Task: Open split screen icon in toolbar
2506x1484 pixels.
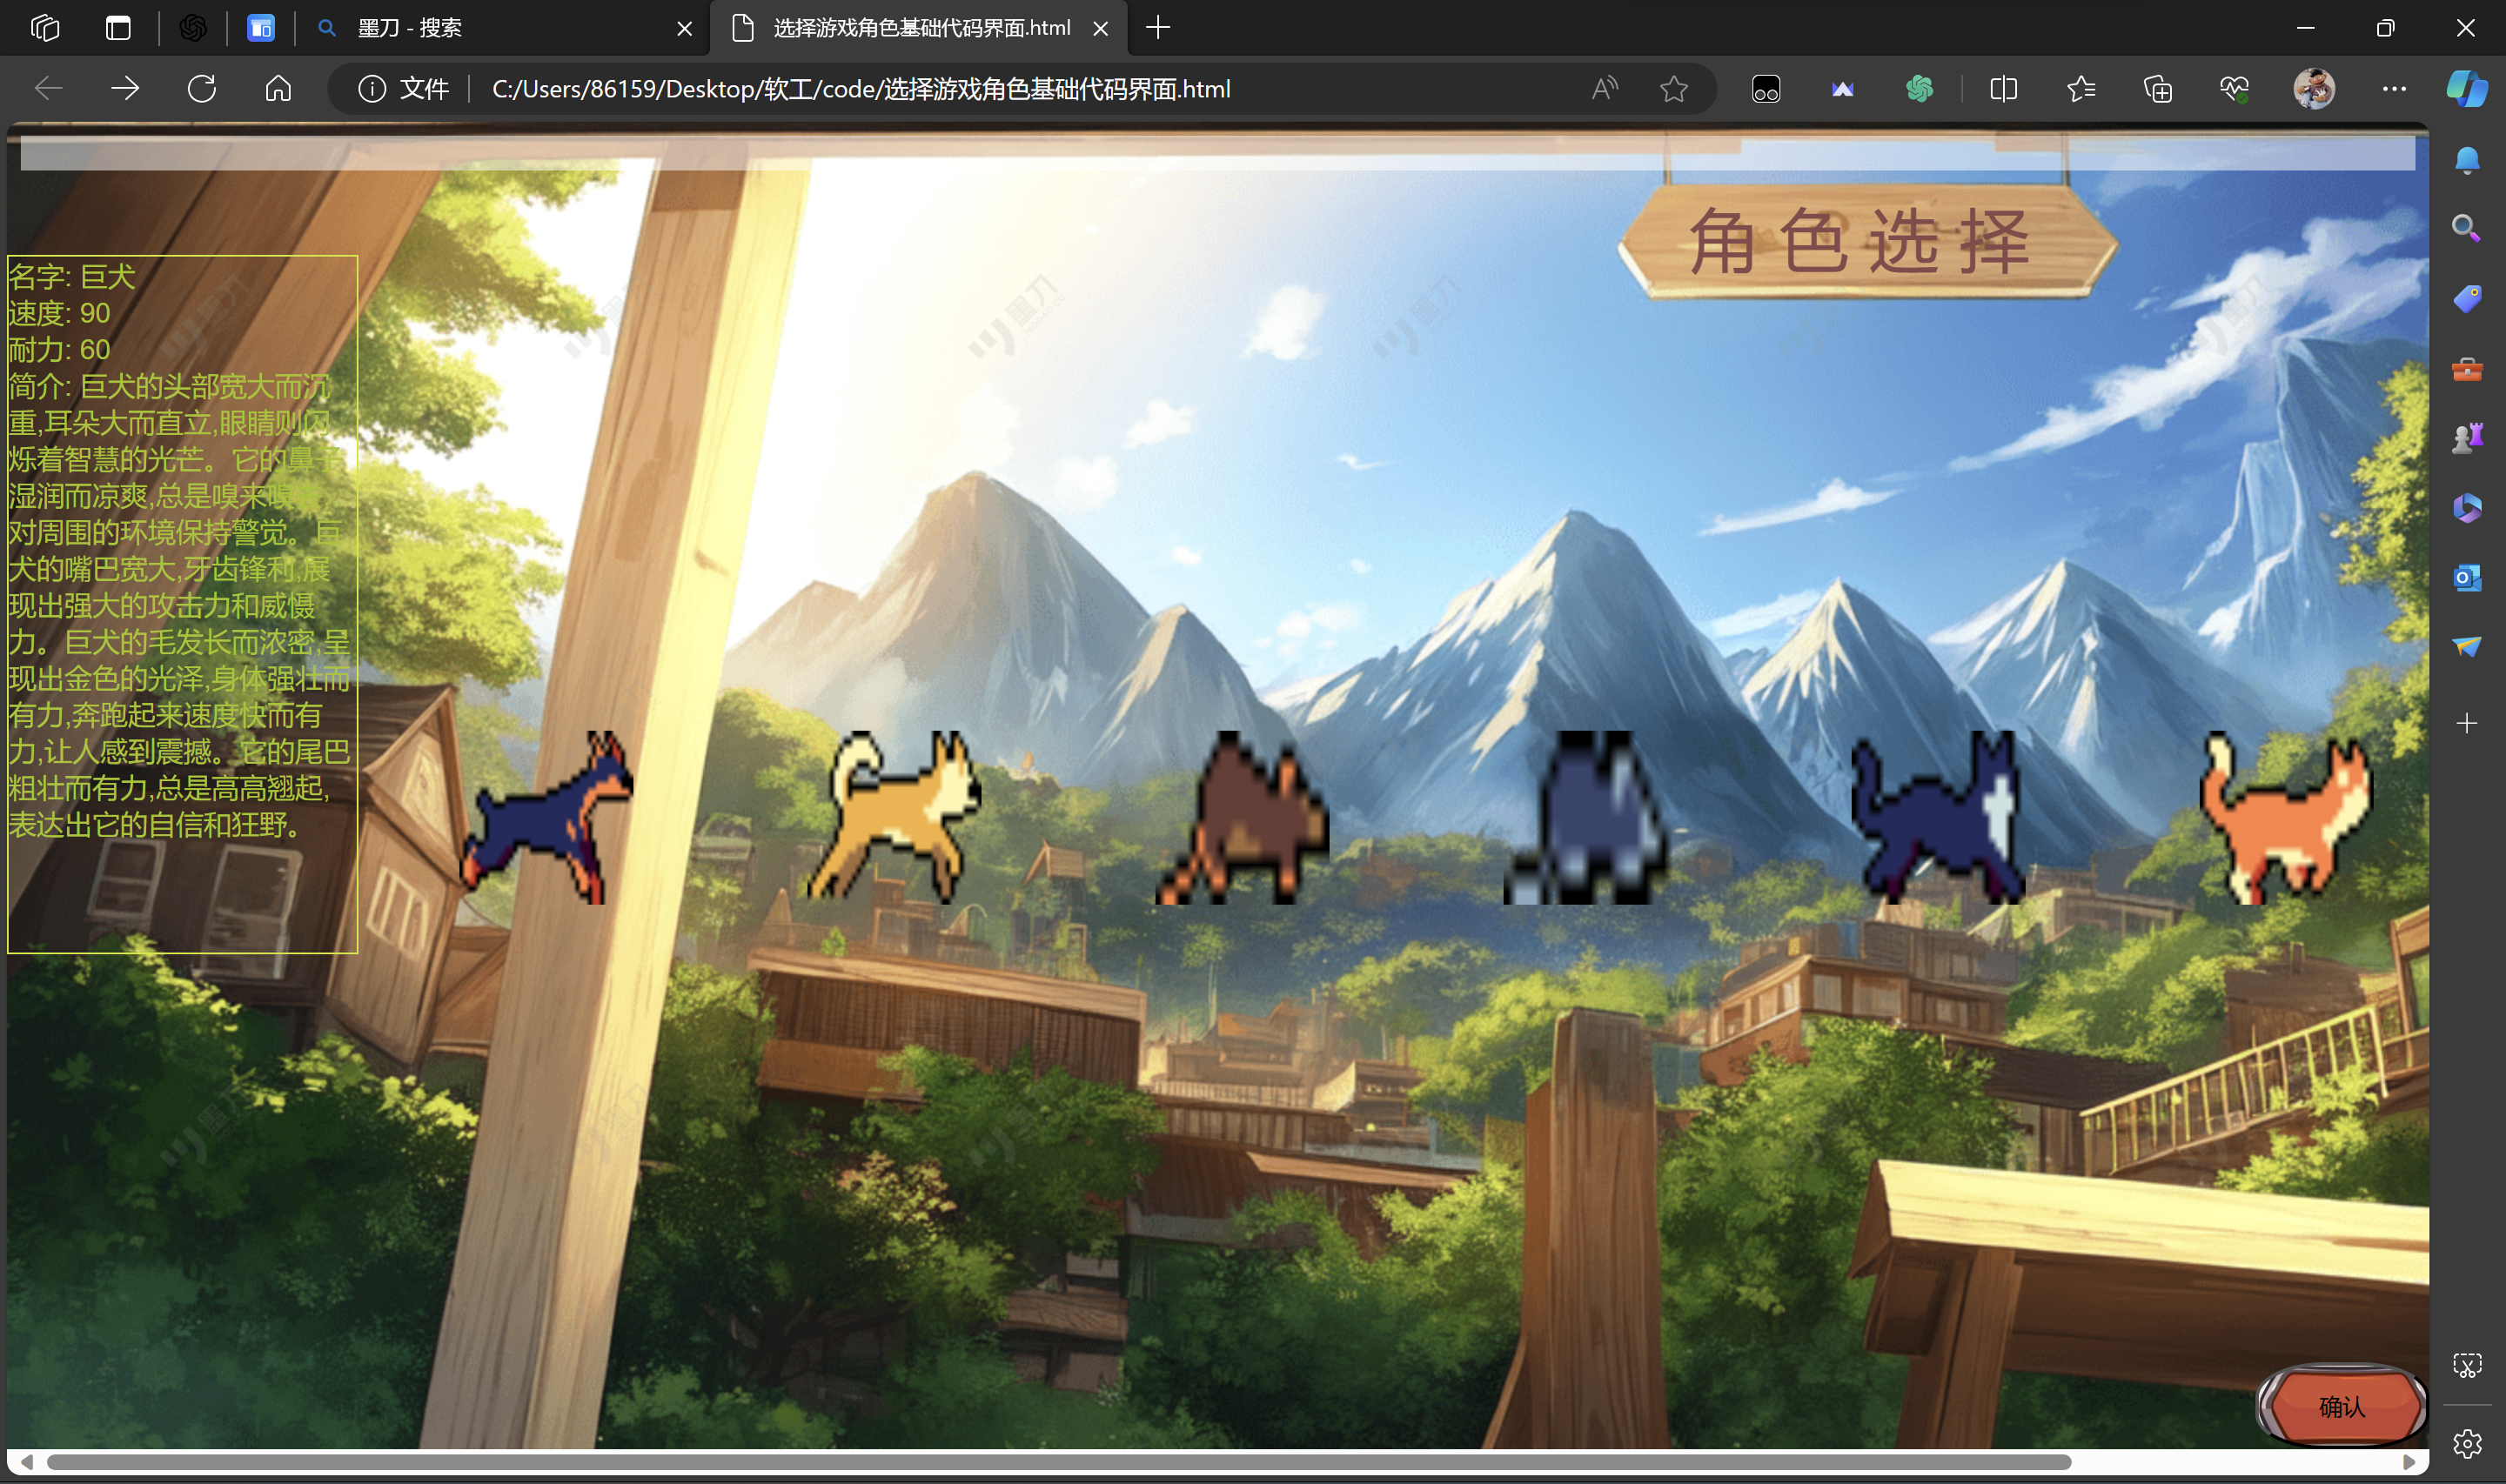Action: coord(2003,89)
